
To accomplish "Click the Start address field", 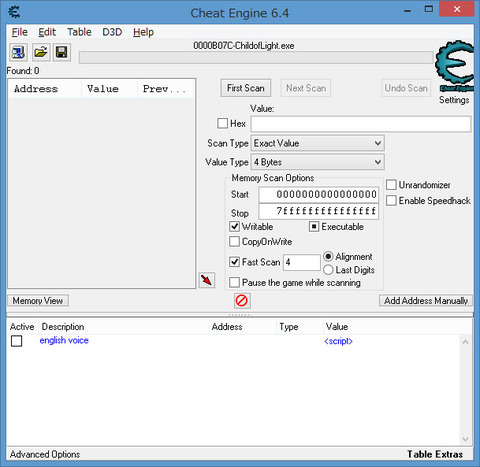I will point(319,194).
